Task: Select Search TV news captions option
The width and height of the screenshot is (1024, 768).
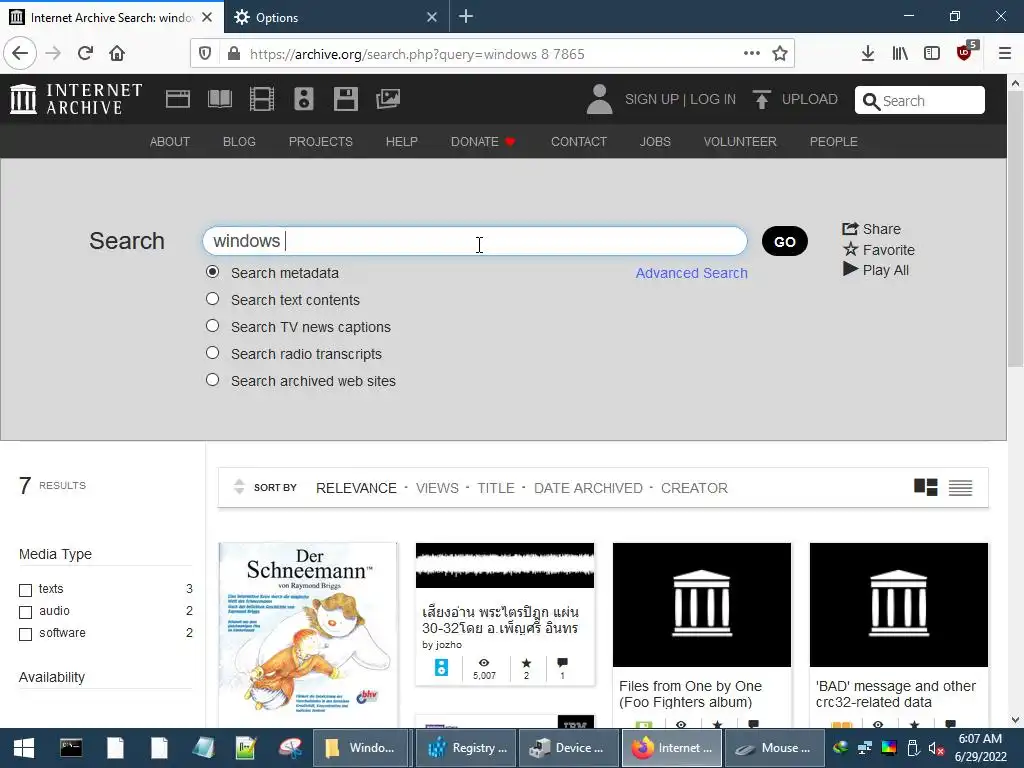Action: click(x=212, y=325)
